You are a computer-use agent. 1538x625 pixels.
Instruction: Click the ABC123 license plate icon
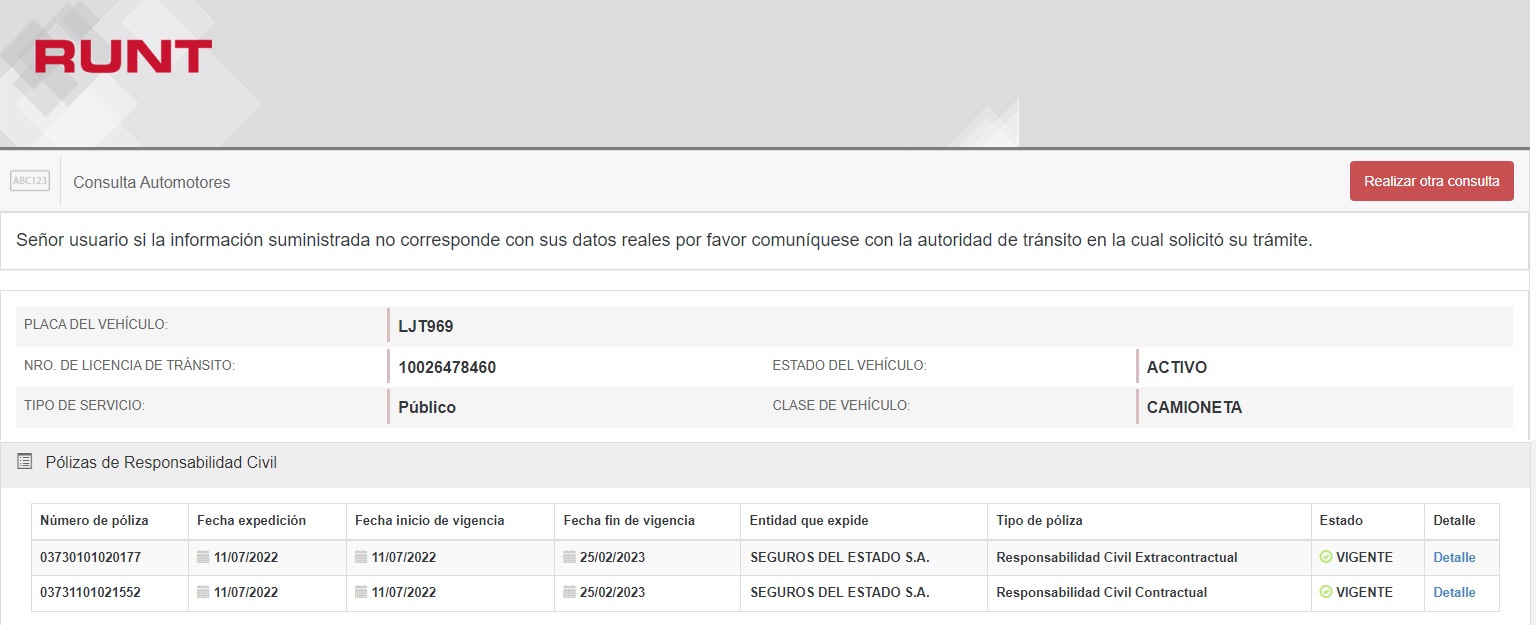click(30, 181)
